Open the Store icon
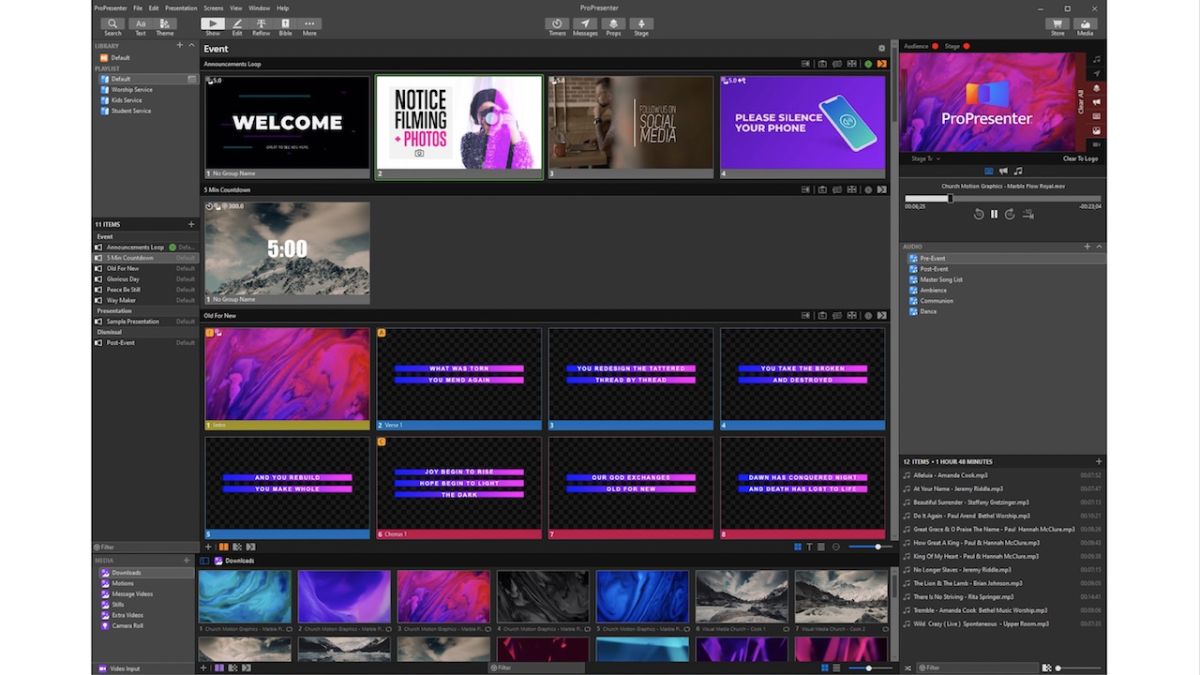This screenshot has height=675, width=1200. coord(1057,26)
